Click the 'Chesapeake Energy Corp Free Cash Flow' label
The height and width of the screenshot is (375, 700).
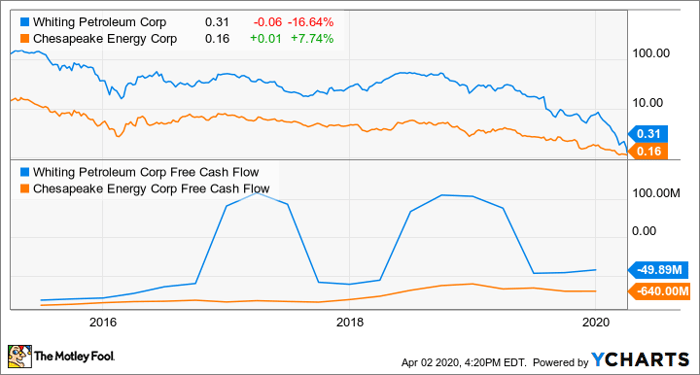[152, 188]
